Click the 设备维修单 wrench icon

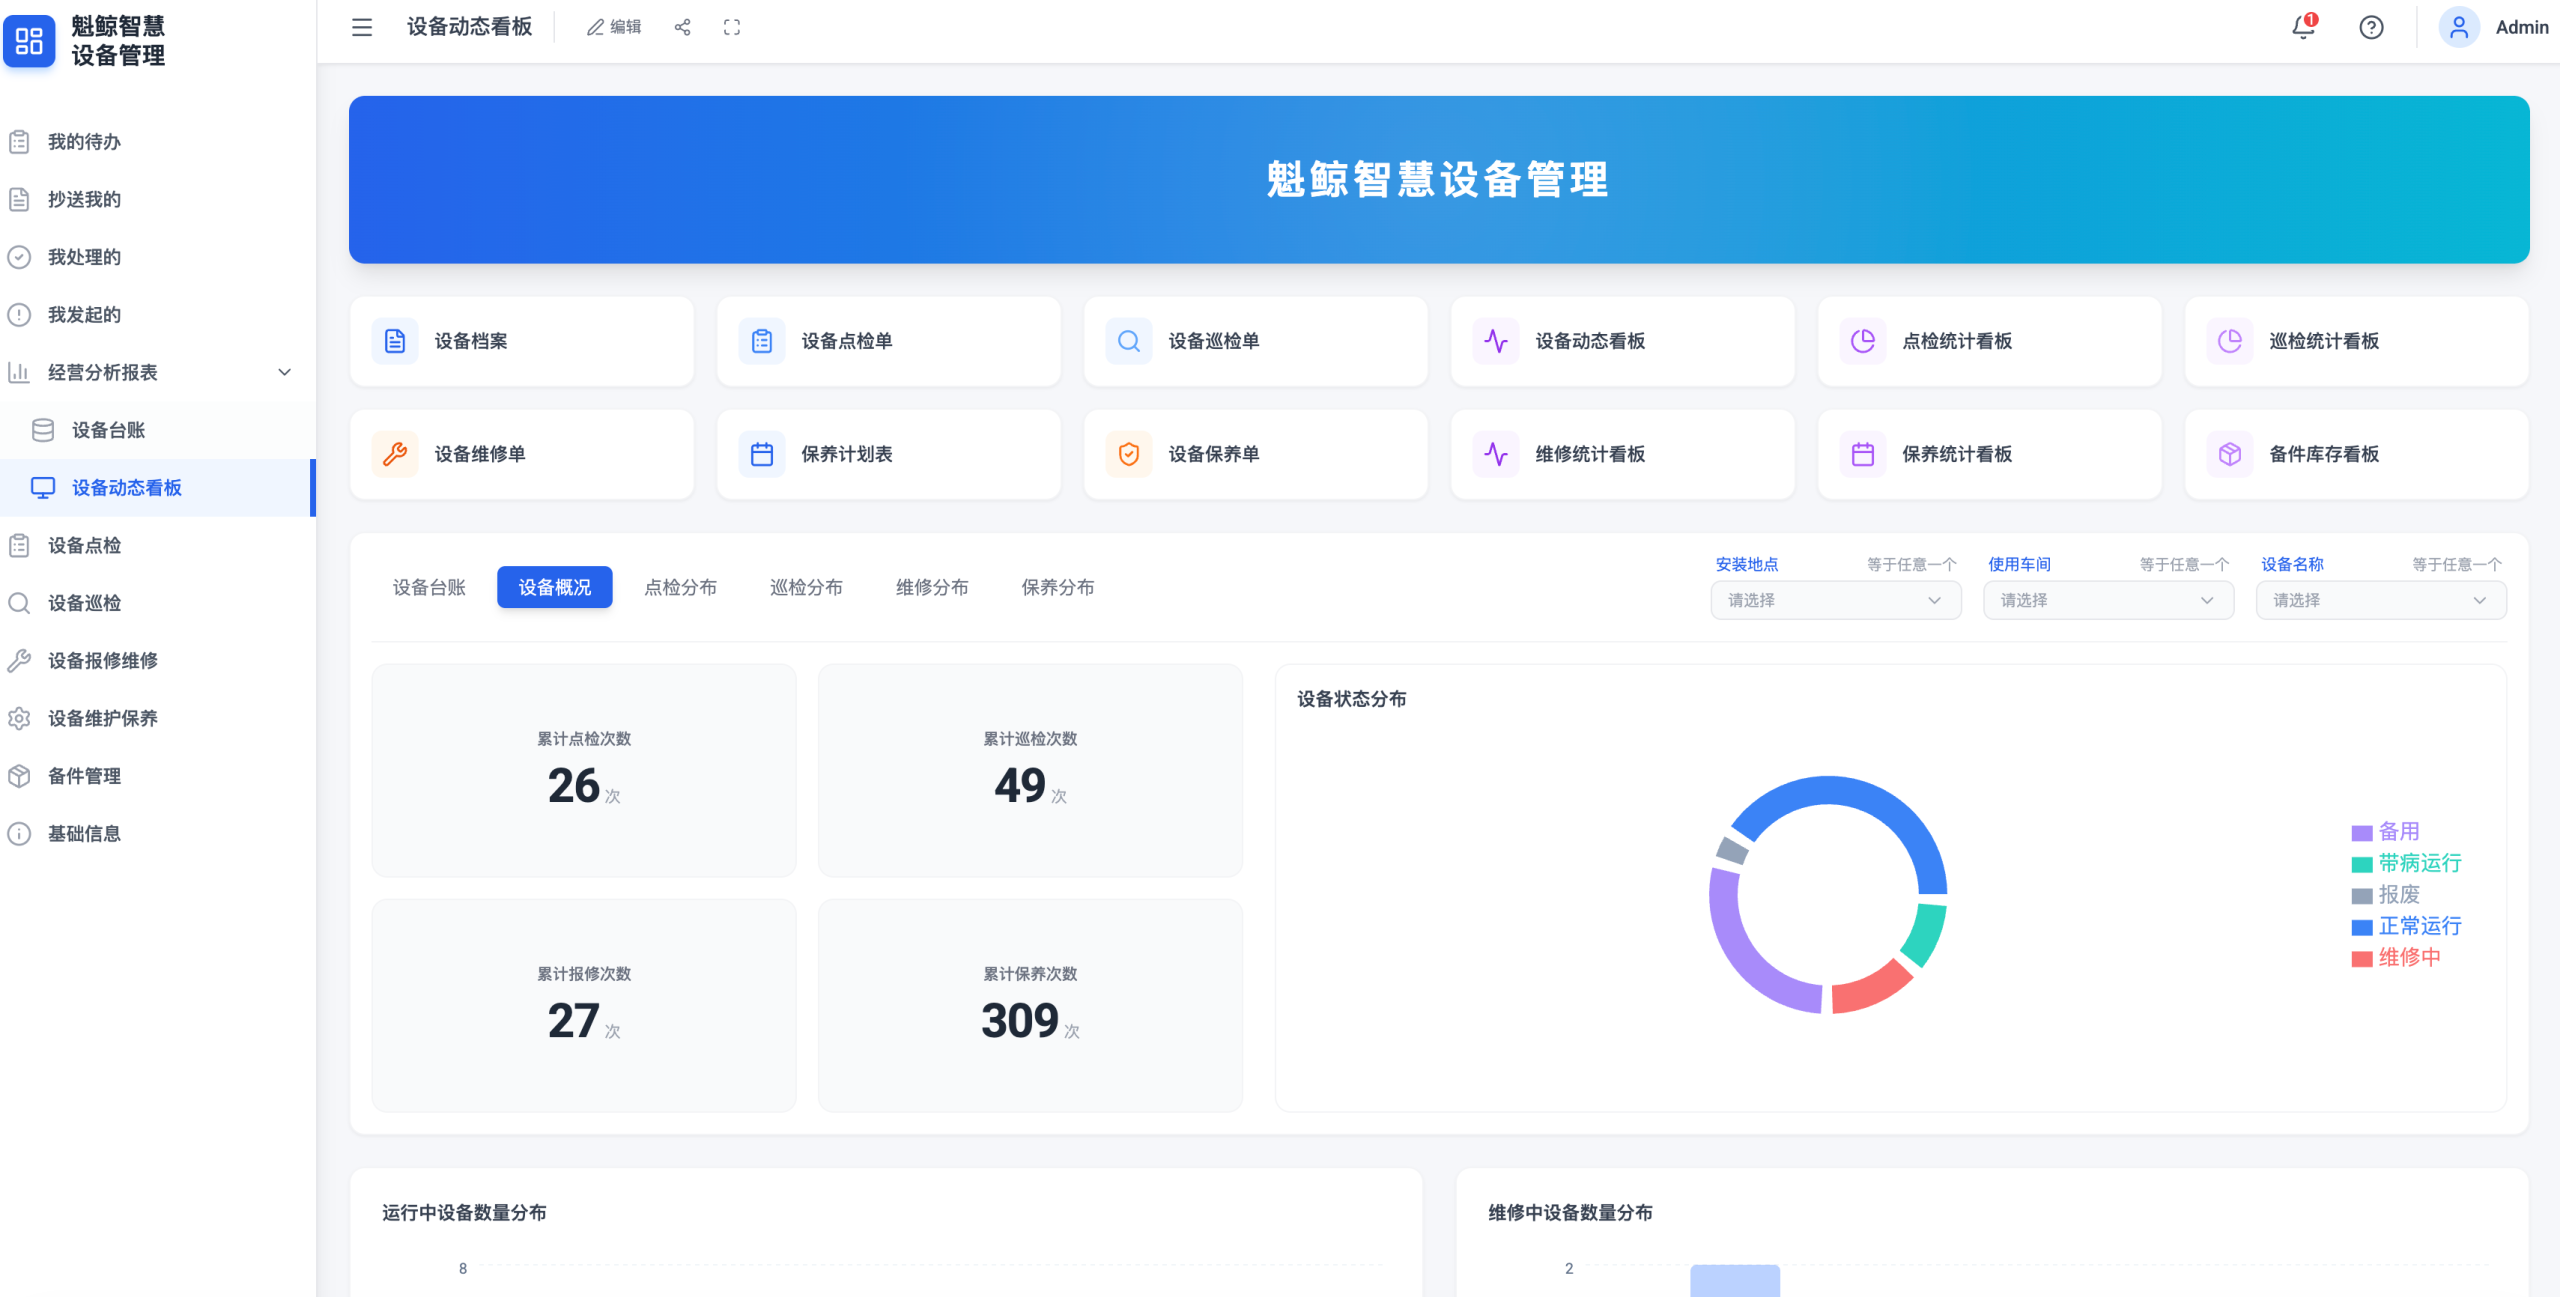point(395,454)
